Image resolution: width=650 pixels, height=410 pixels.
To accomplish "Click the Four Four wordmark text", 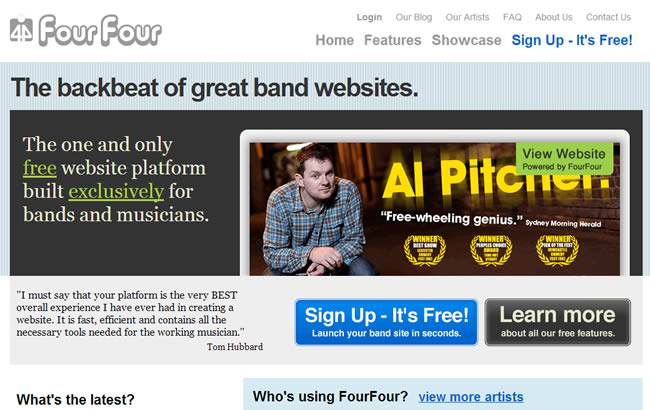I will tap(100, 30).
